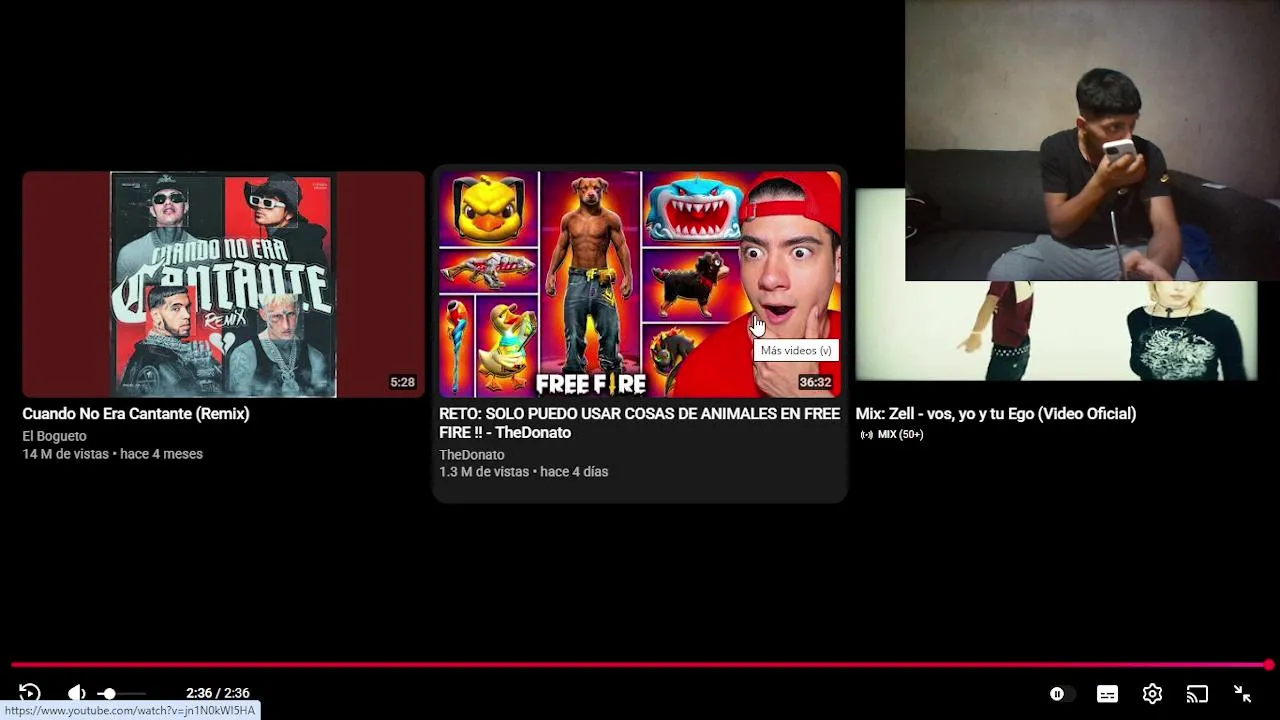This screenshot has width=1280, height=720.
Task: Click '1.3 M de vistas • hace 4 días'
Action: [x=523, y=472]
